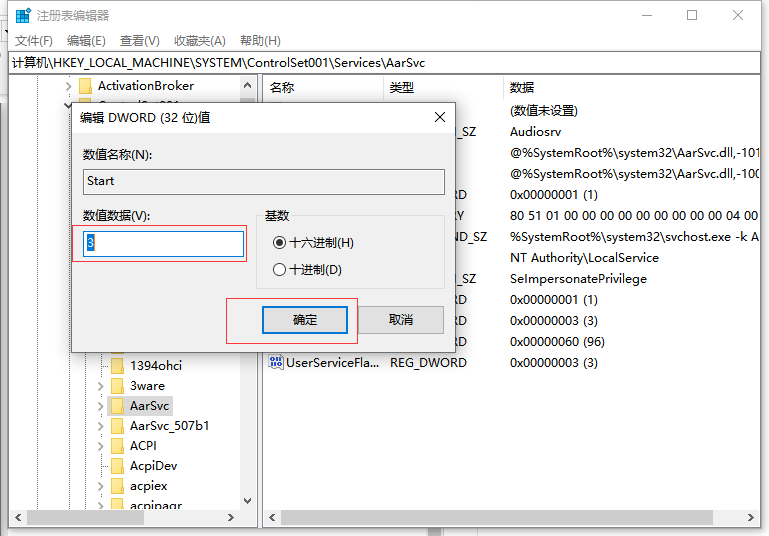769x536 pixels.
Task: Click the UserServiceFlags DWORD value icon
Action: (276, 362)
